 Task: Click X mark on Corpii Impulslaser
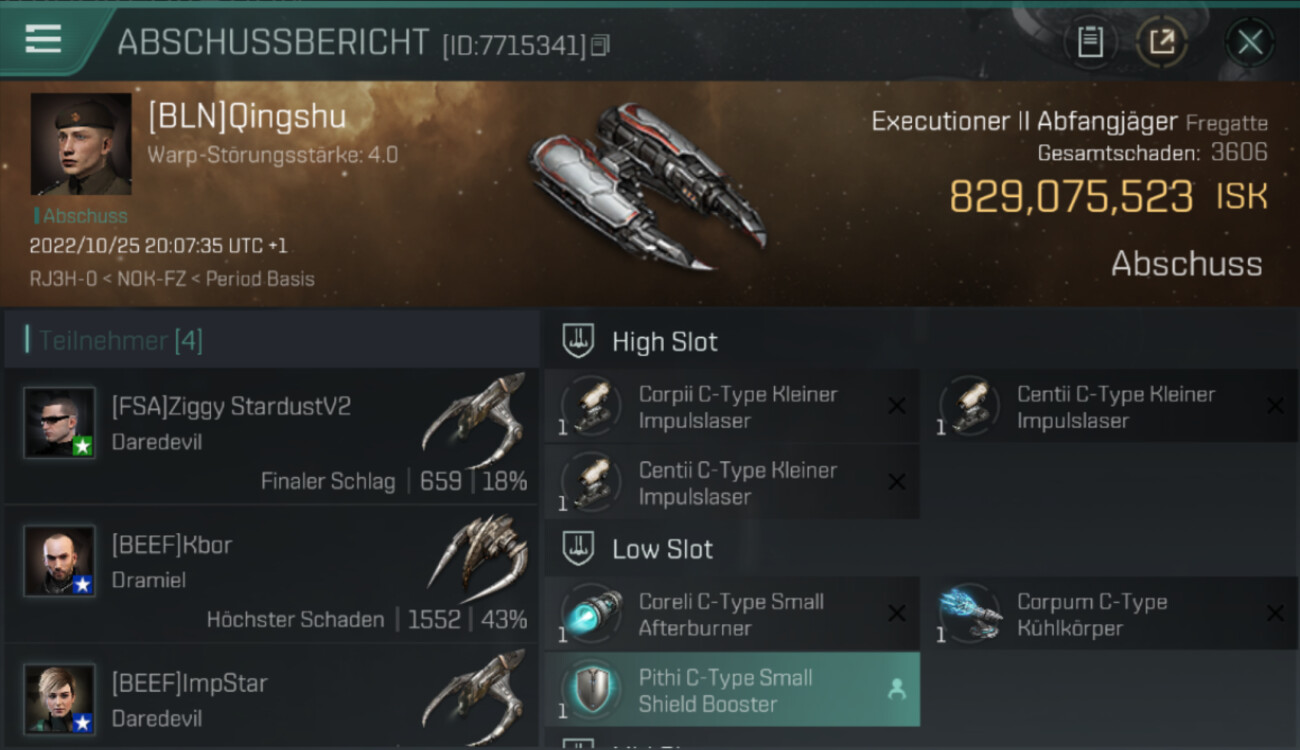(x=897, y=406)
